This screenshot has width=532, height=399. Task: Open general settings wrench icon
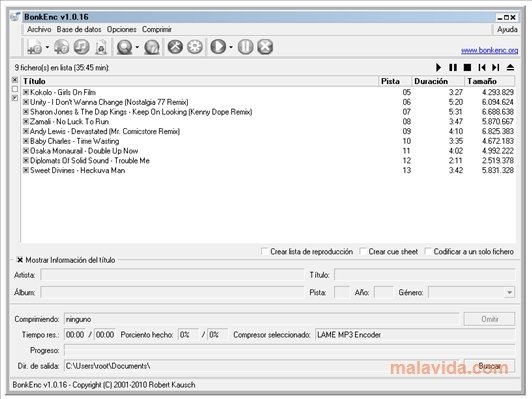coord(175,47)
